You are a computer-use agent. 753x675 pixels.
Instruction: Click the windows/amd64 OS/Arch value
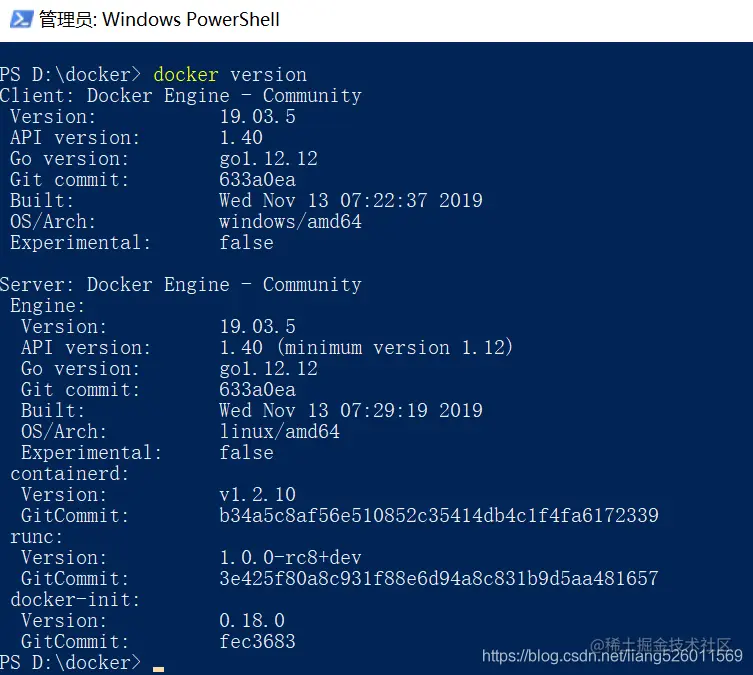[291, 222]
